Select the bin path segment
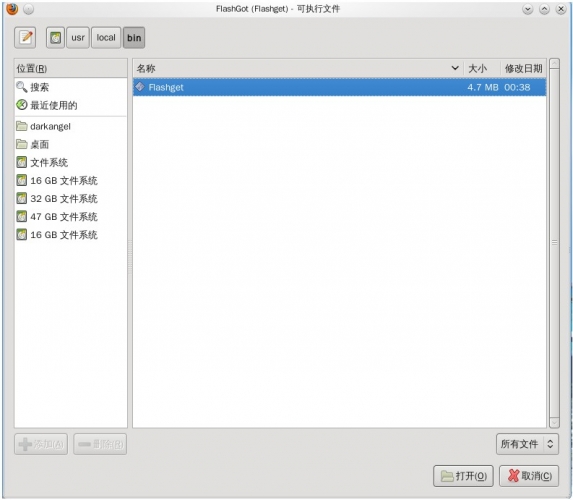 [134, 38]
